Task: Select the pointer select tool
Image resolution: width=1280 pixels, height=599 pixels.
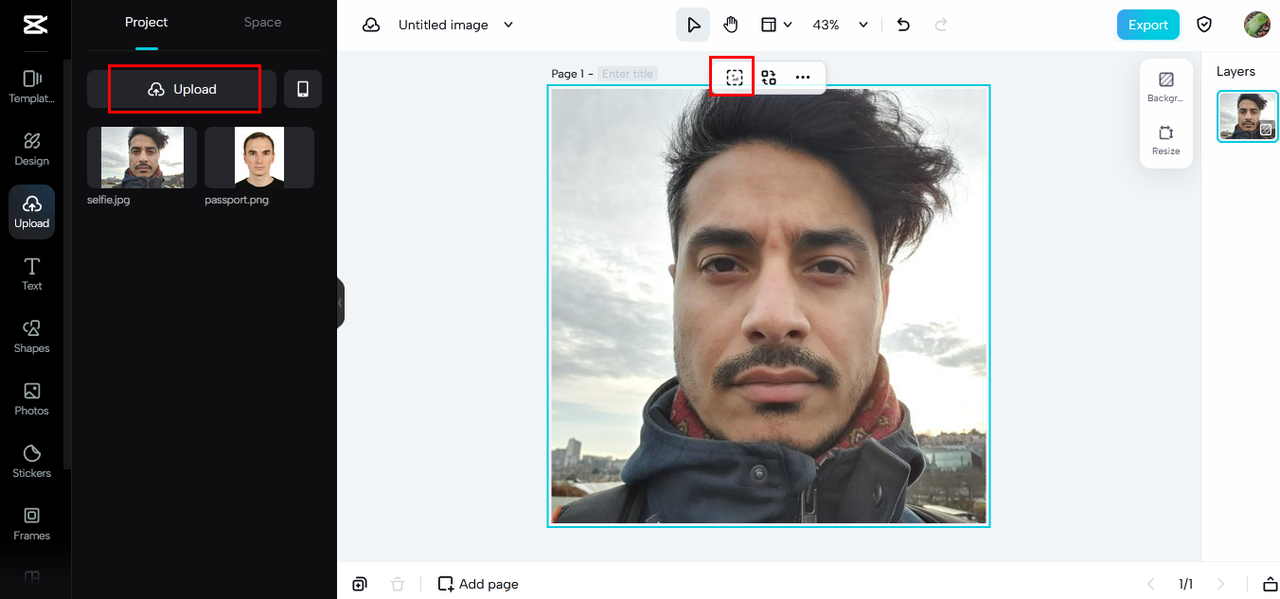Action: [693, 25]
